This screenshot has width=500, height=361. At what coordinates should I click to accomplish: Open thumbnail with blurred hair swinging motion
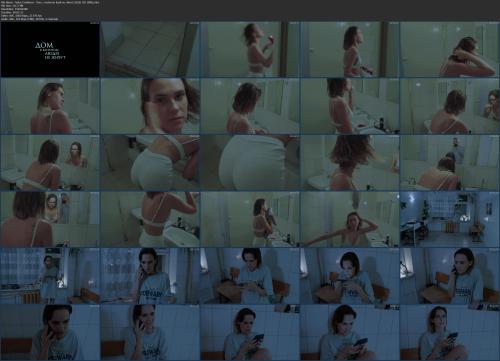(350, 162)
